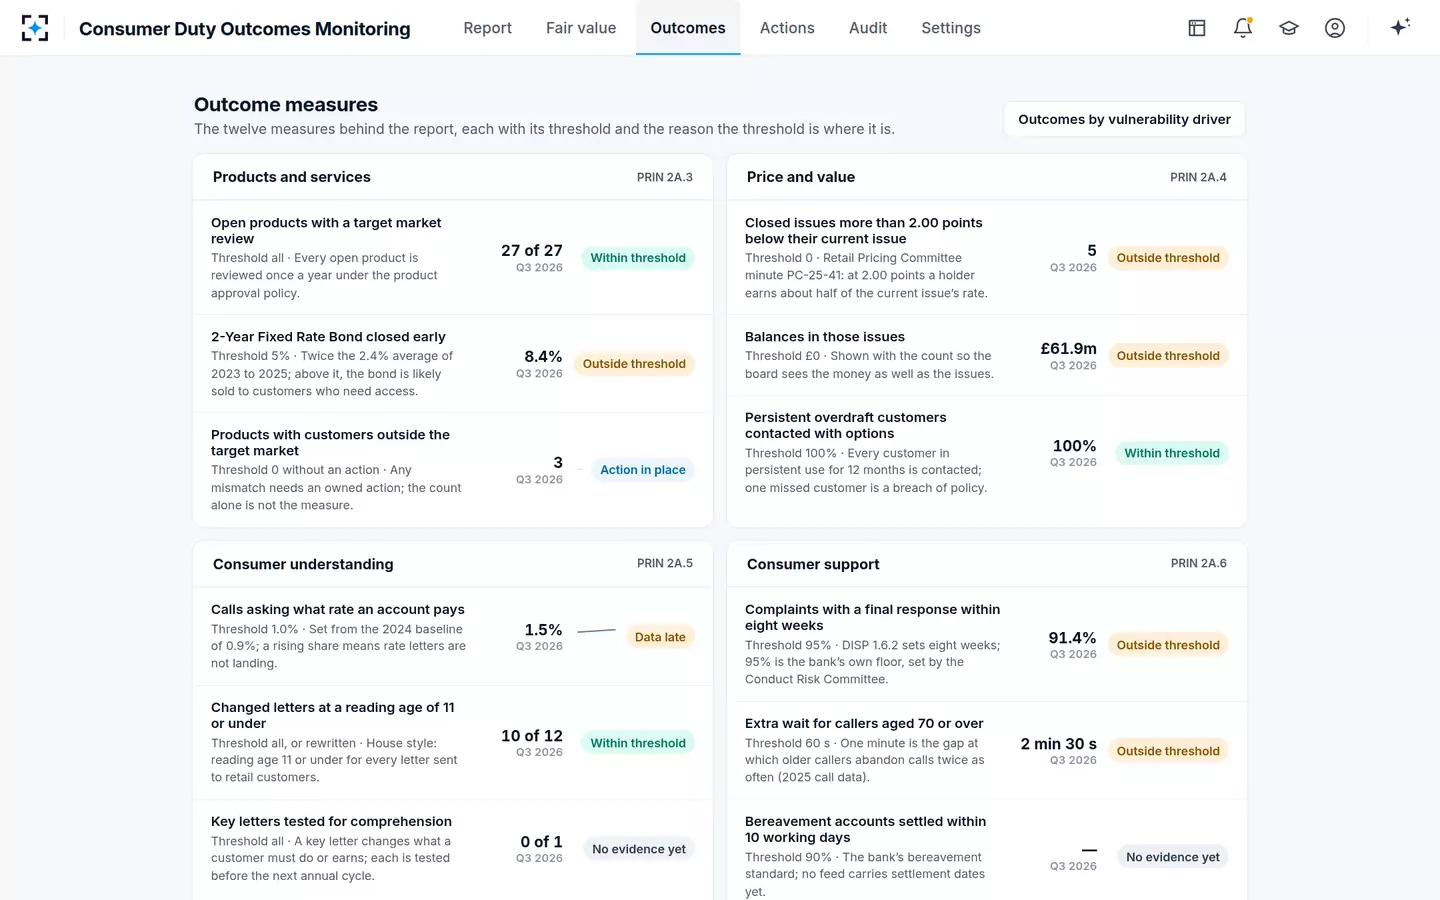Open the graduation cap learning icon
Image resolution: width=1440 pixels, height=900 pixels.
click(1289, 28)
